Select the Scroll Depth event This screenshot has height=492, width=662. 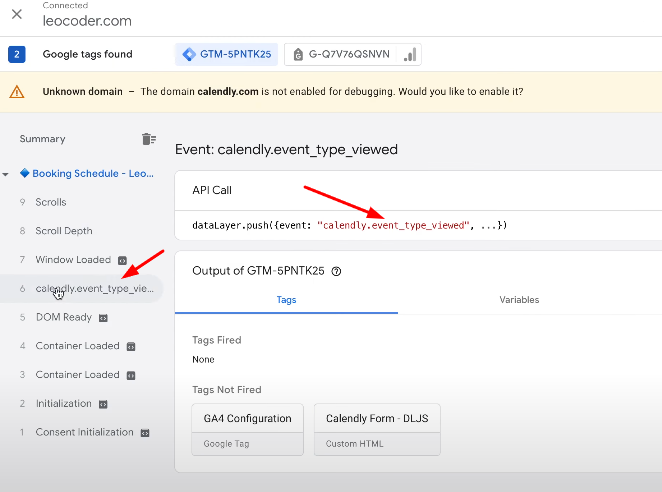pos(64,231)
